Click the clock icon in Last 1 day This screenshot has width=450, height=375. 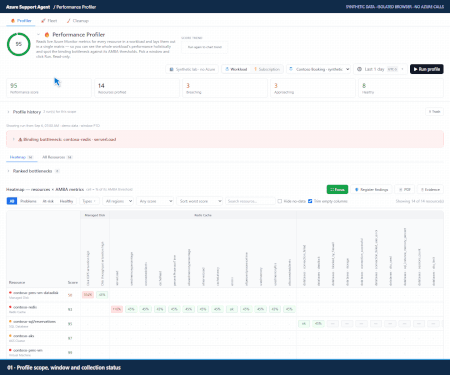pyautogui.click(x=359, y=69)
